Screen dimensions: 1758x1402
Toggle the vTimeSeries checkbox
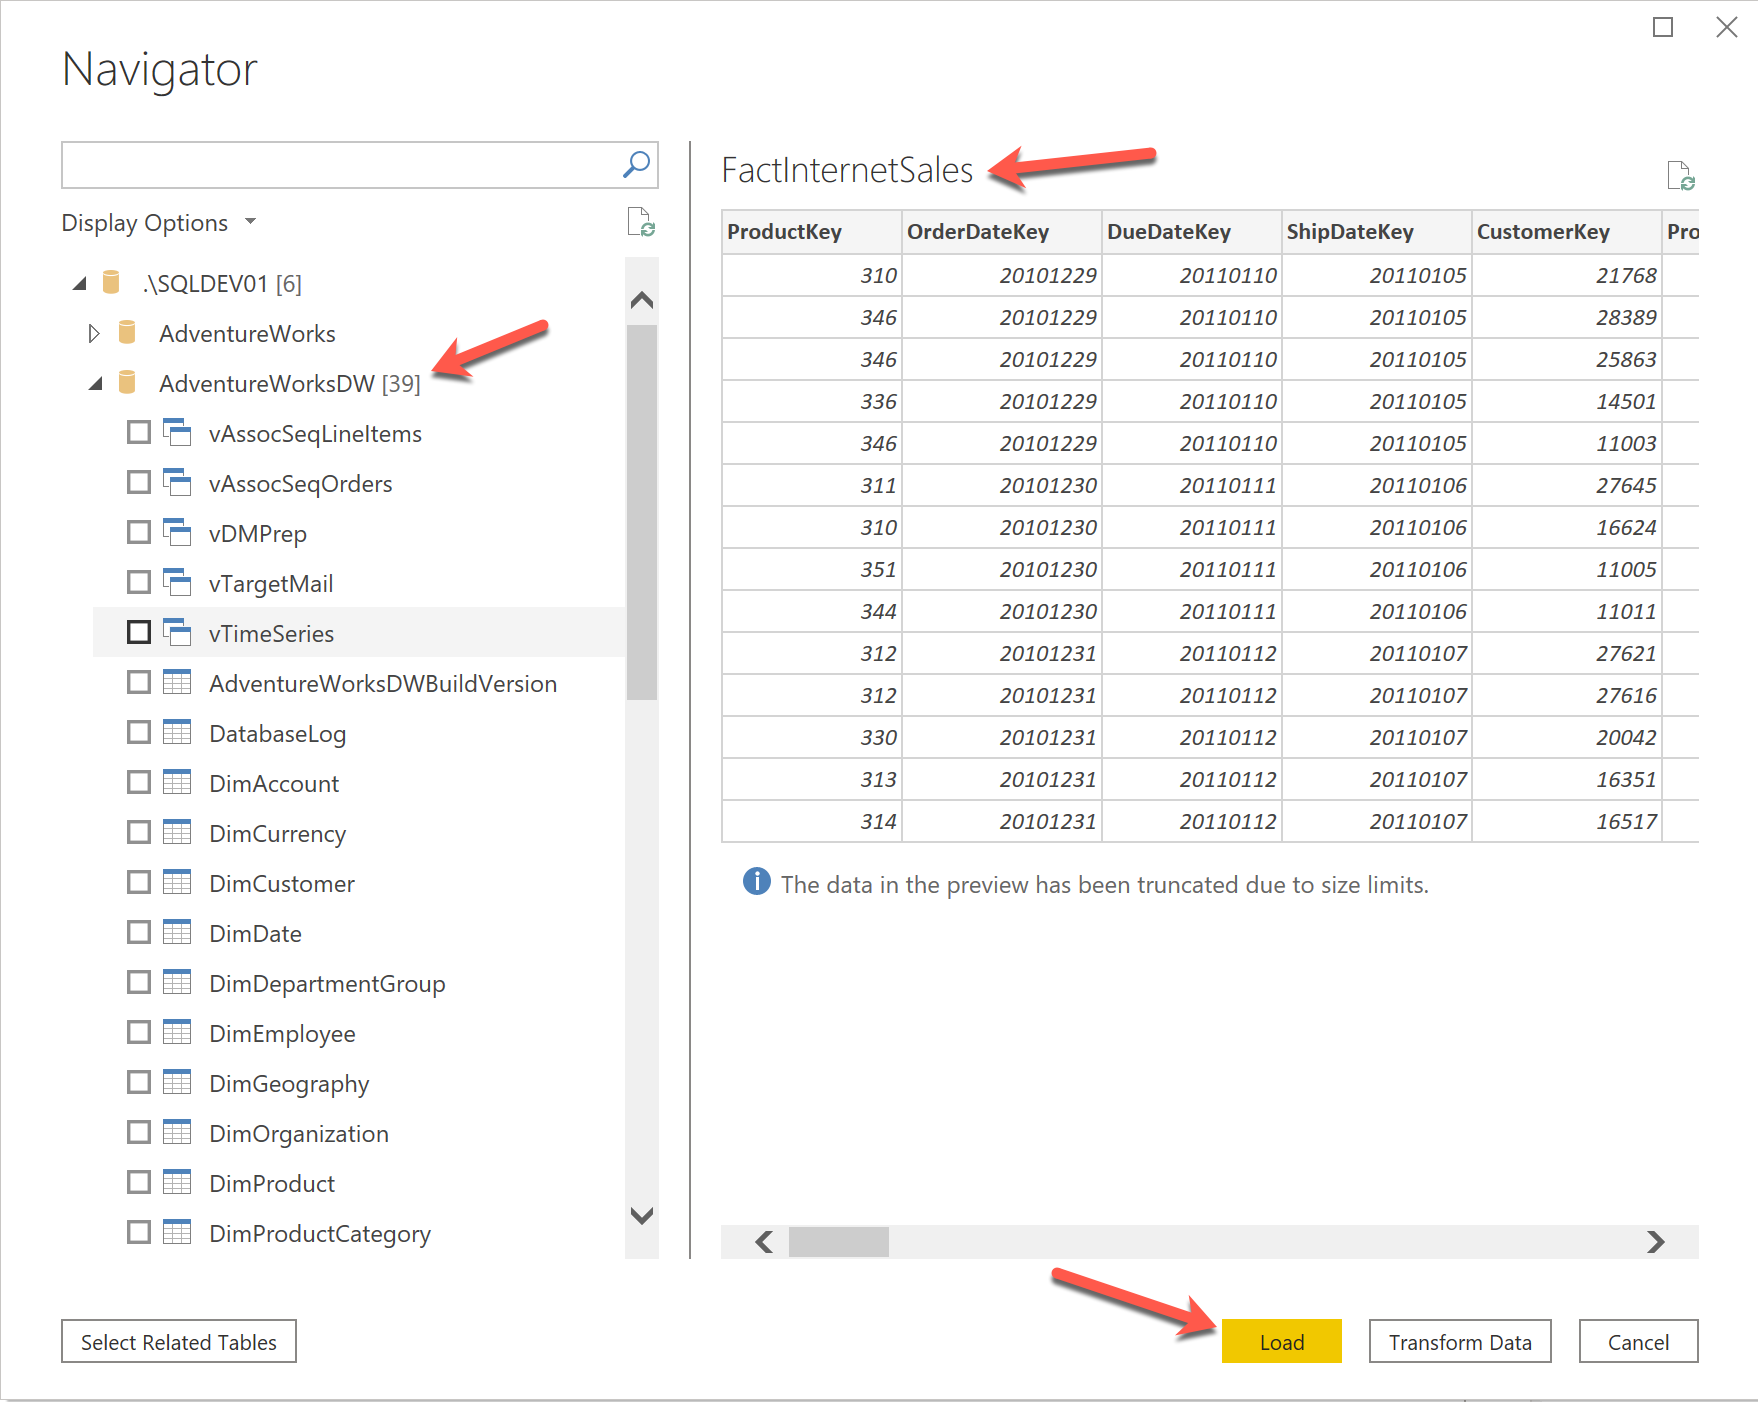tap(139, 632)
